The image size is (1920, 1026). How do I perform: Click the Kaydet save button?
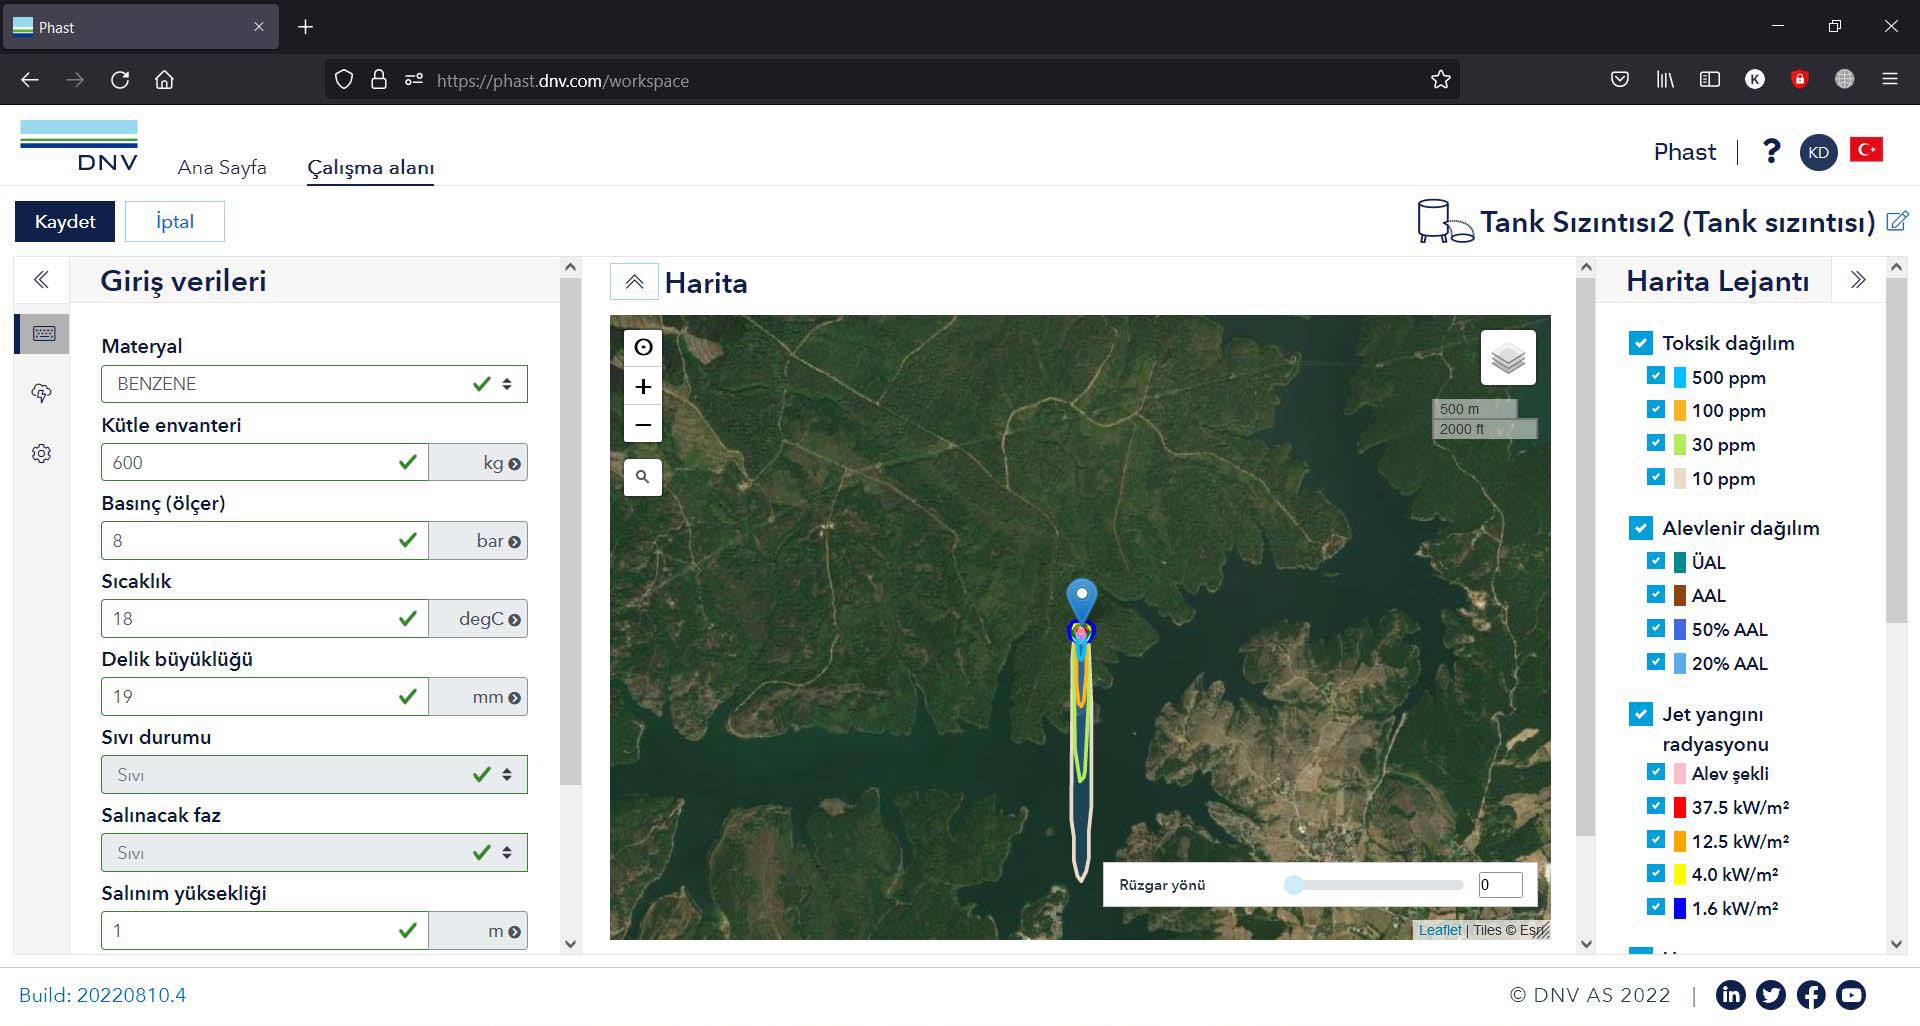(x=65, y=221)
